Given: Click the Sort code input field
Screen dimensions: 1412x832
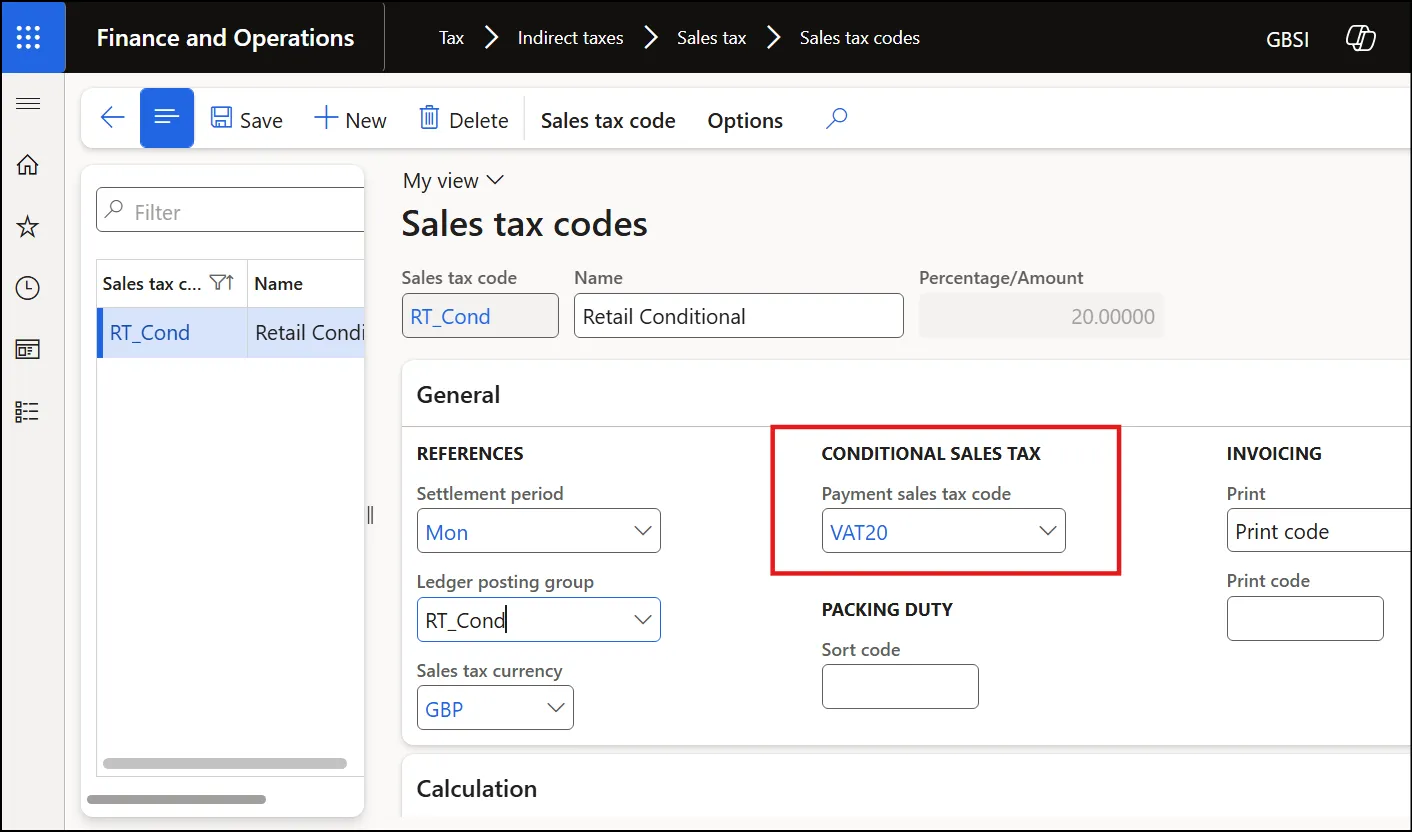Looking at the screenshot, I should tap(900, 686).
